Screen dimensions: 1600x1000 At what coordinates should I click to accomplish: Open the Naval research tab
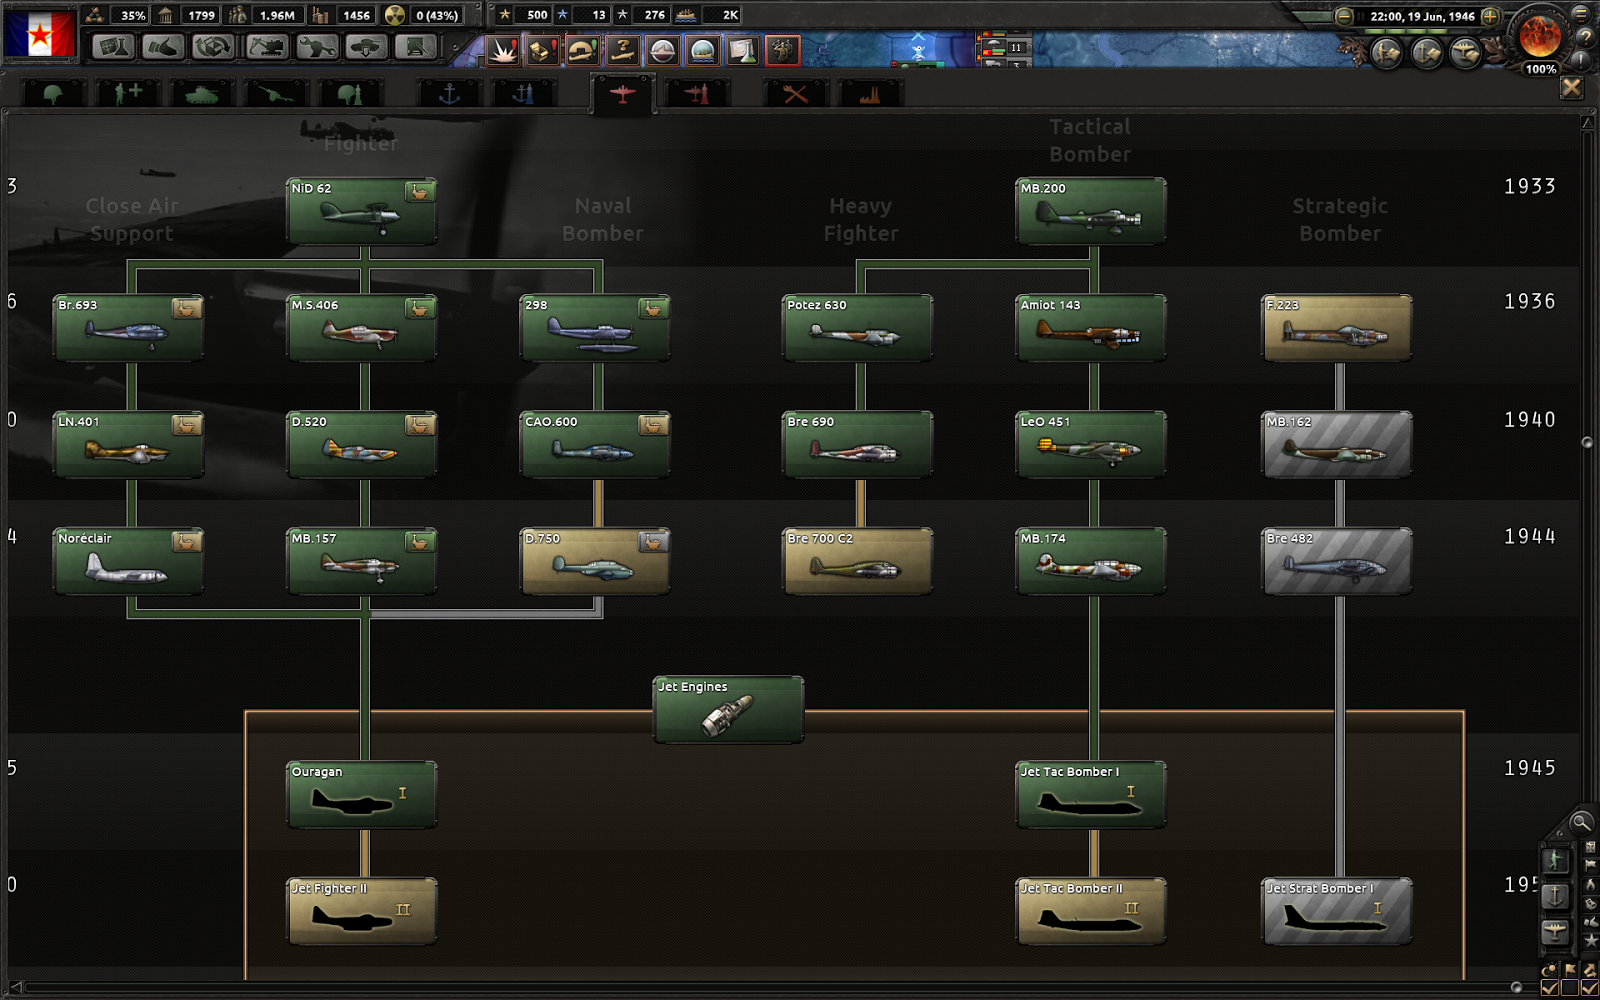[x=449, y=94]
